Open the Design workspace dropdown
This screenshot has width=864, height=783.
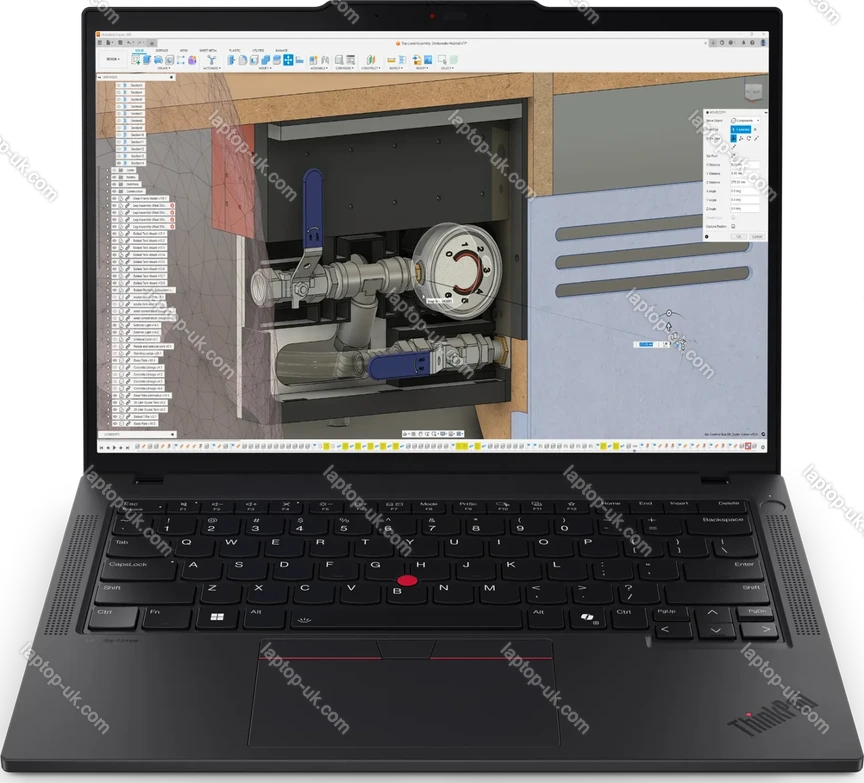(112, 59)
